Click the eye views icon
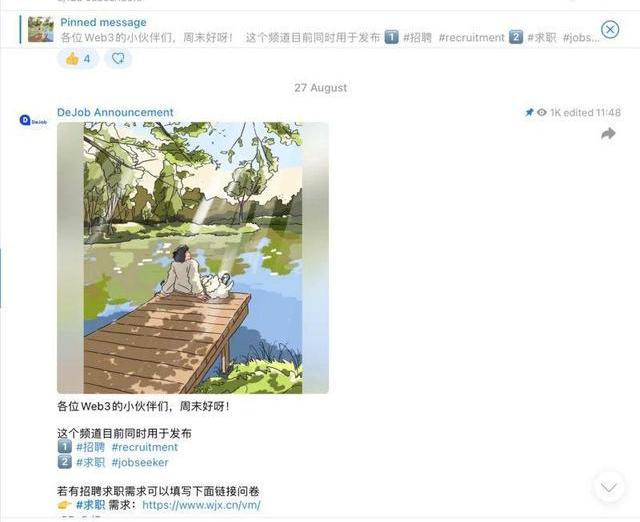The image size is (640, 522). 542,112
